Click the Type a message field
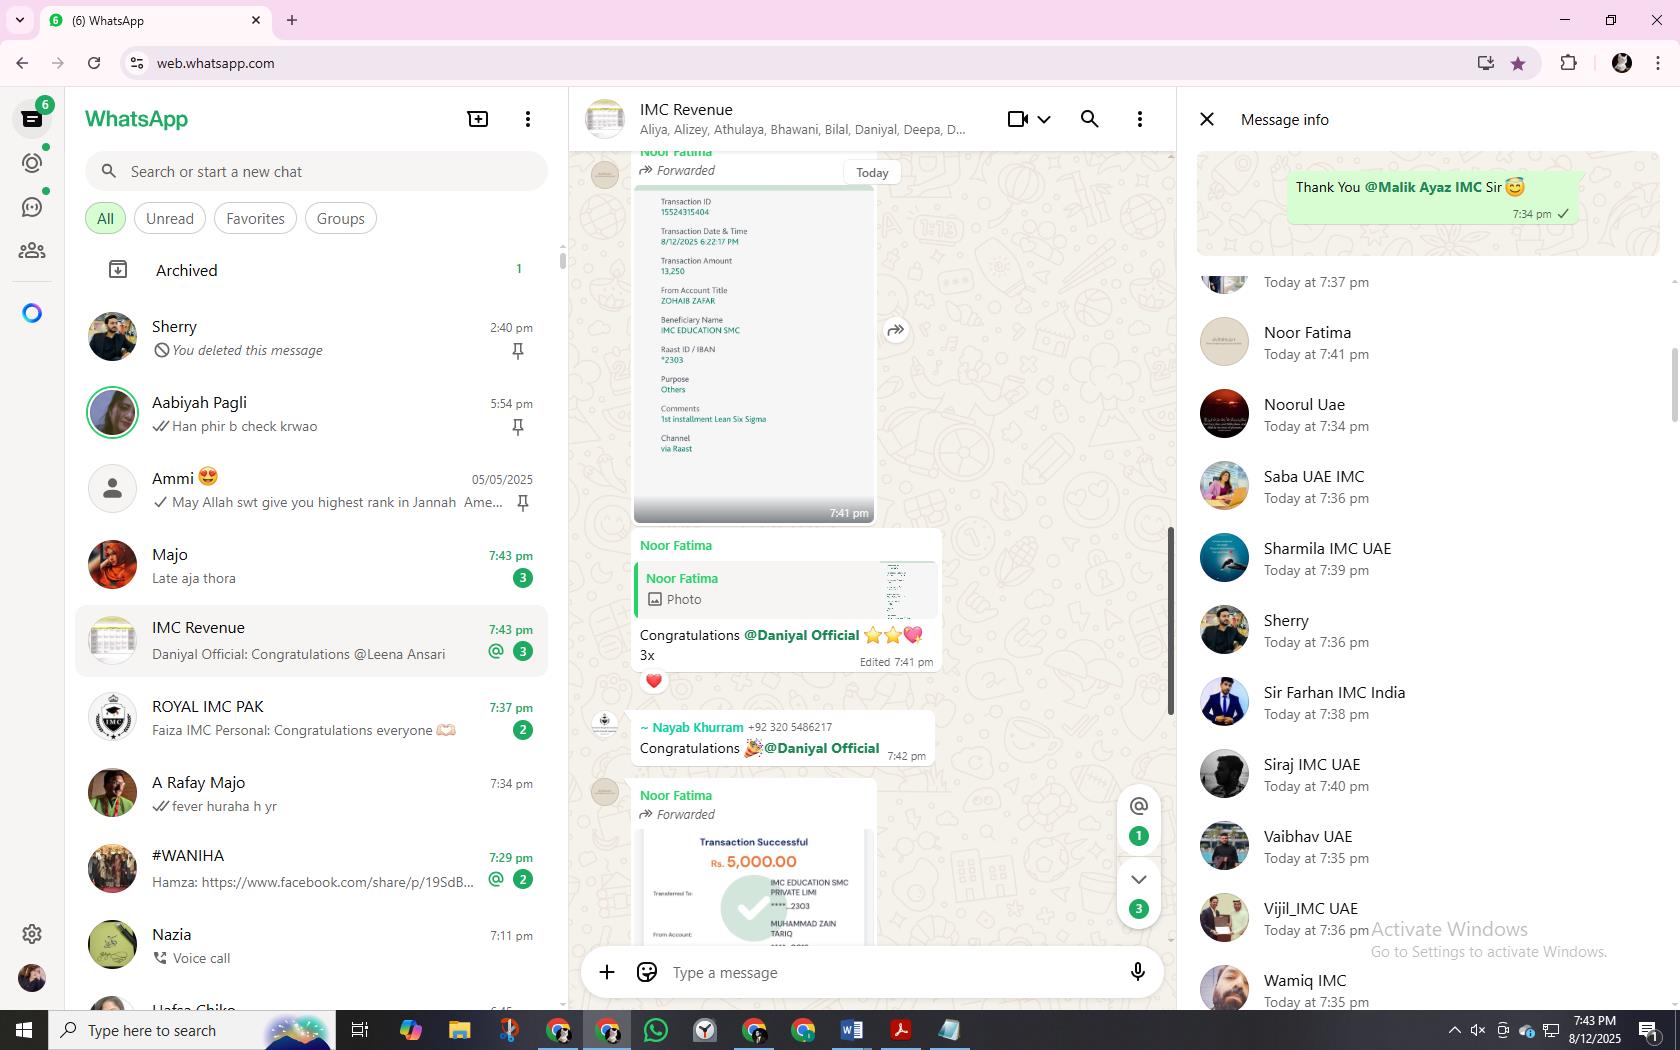The image size is (1680, 1050). tap(890, 972)
